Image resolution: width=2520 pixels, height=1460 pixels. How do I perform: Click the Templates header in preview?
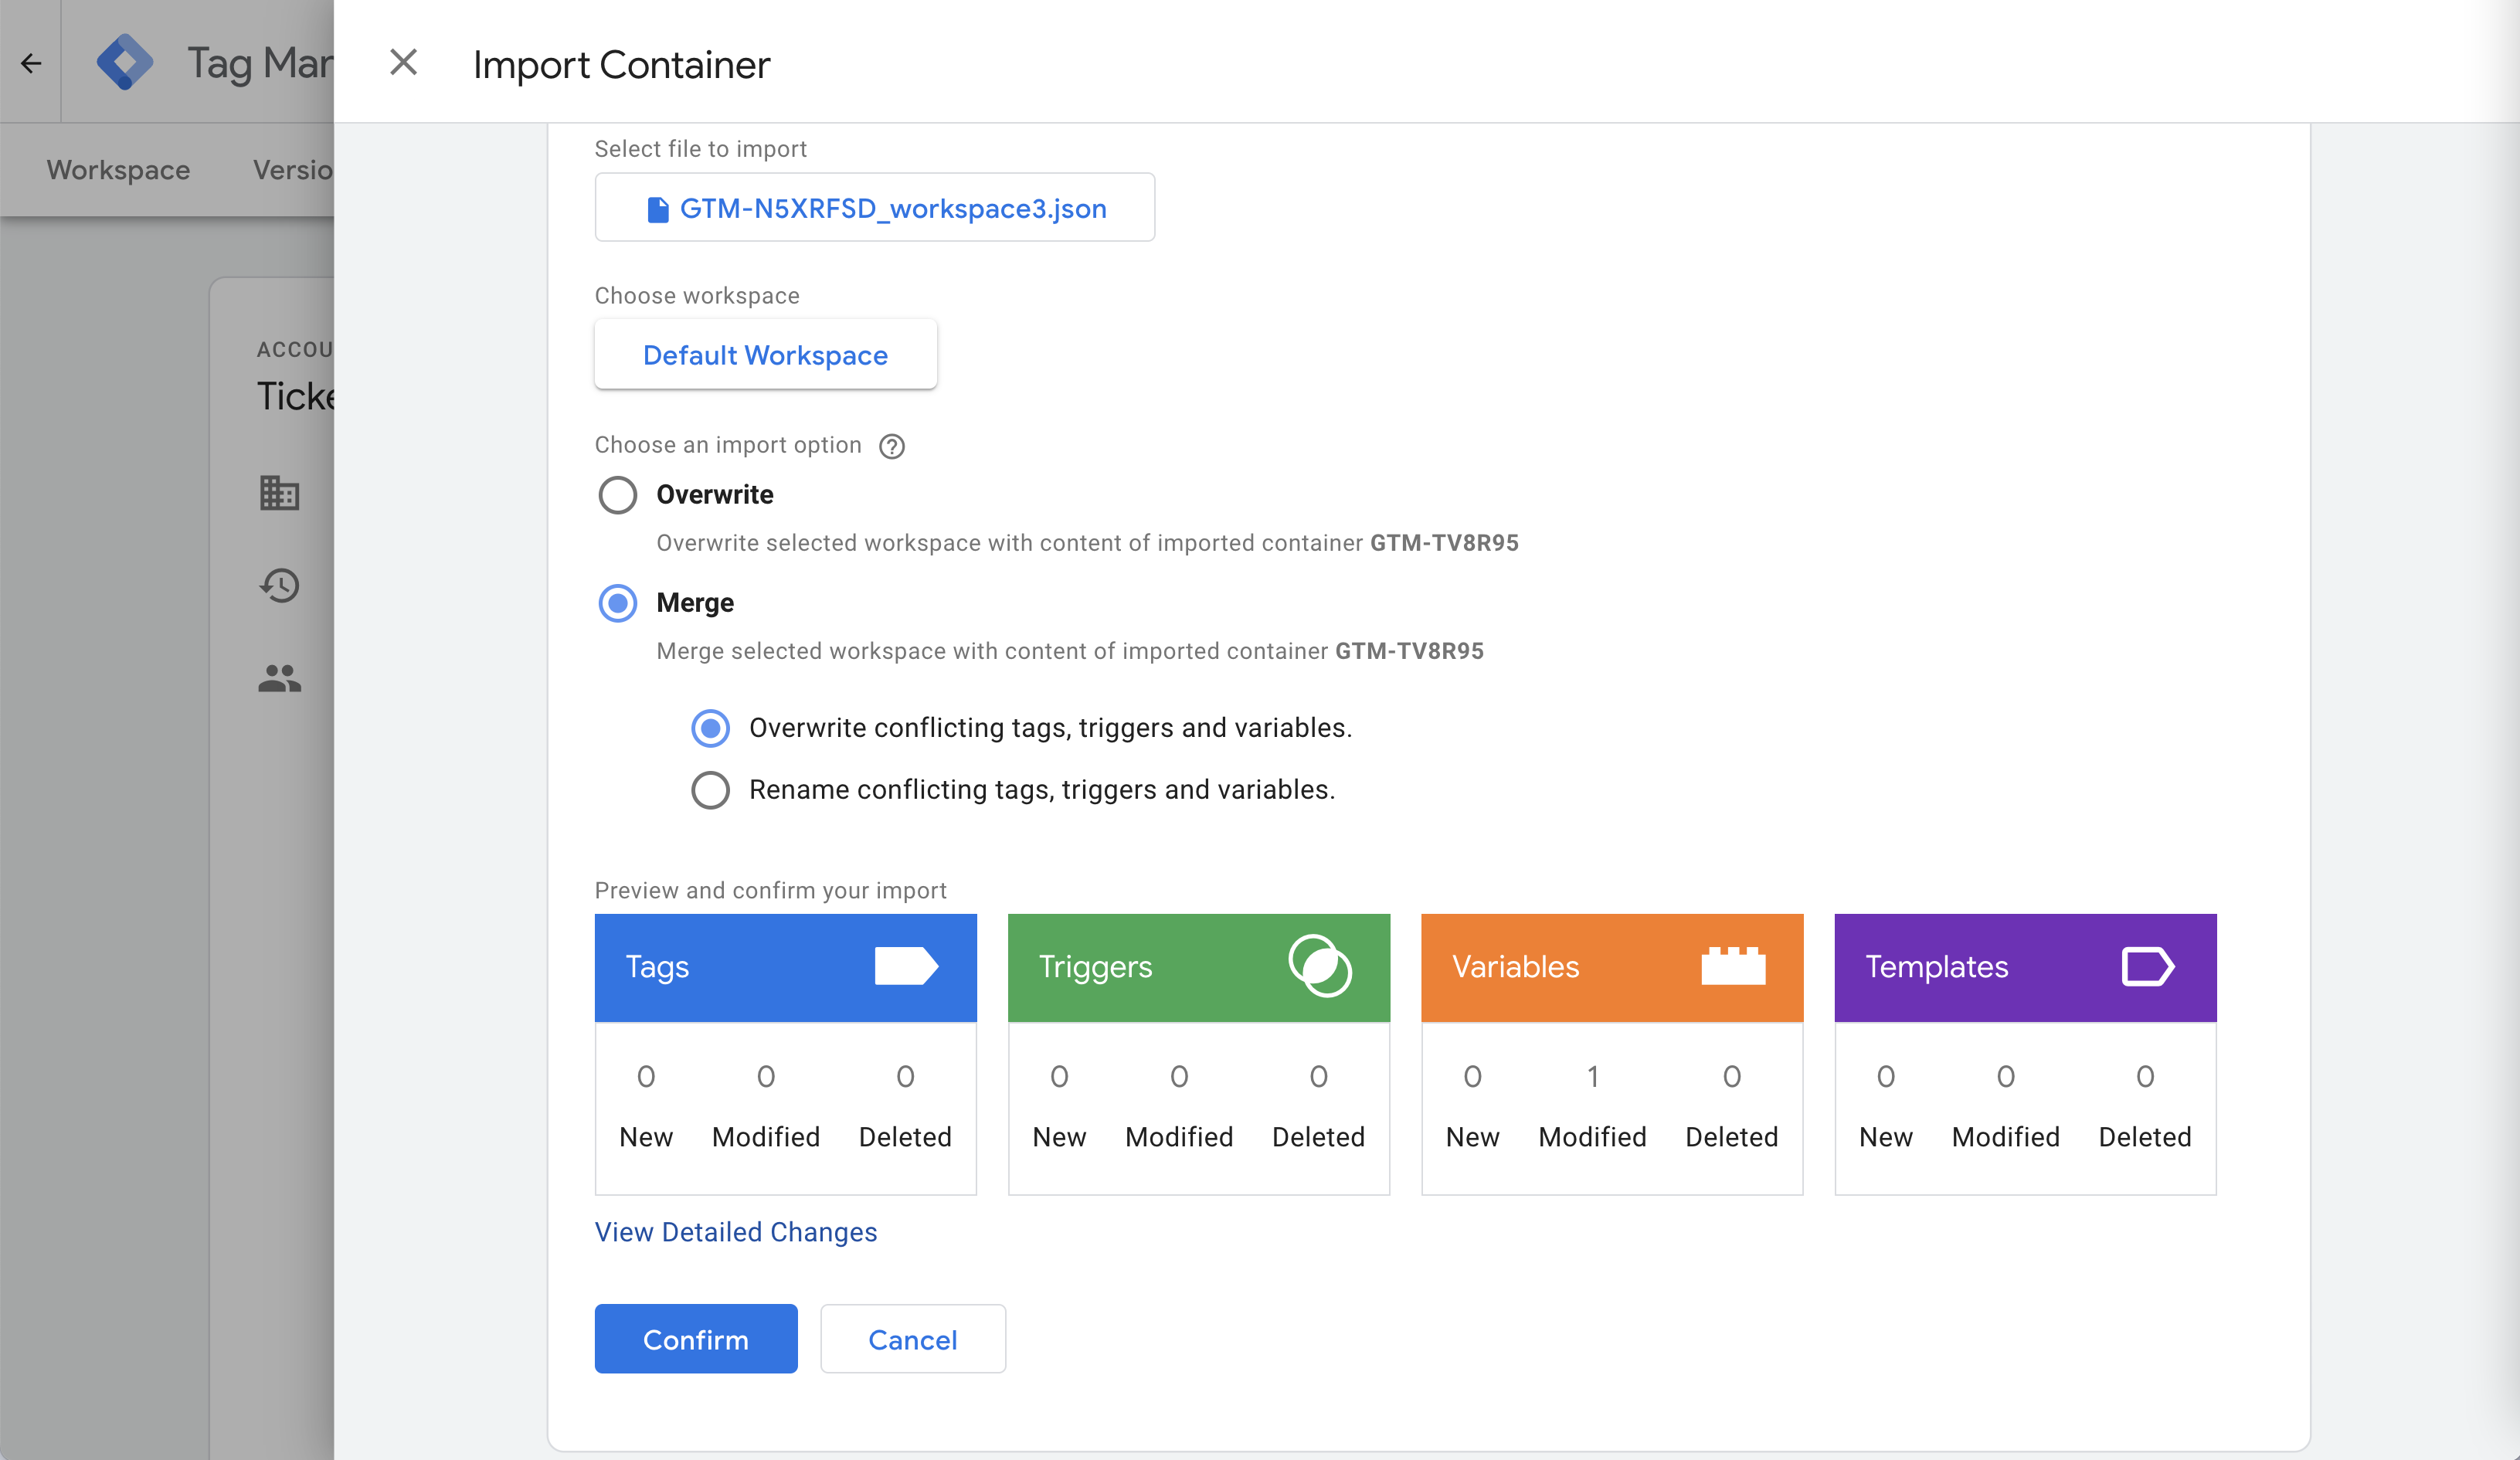pyautogui.click(x=2026, y=967)
